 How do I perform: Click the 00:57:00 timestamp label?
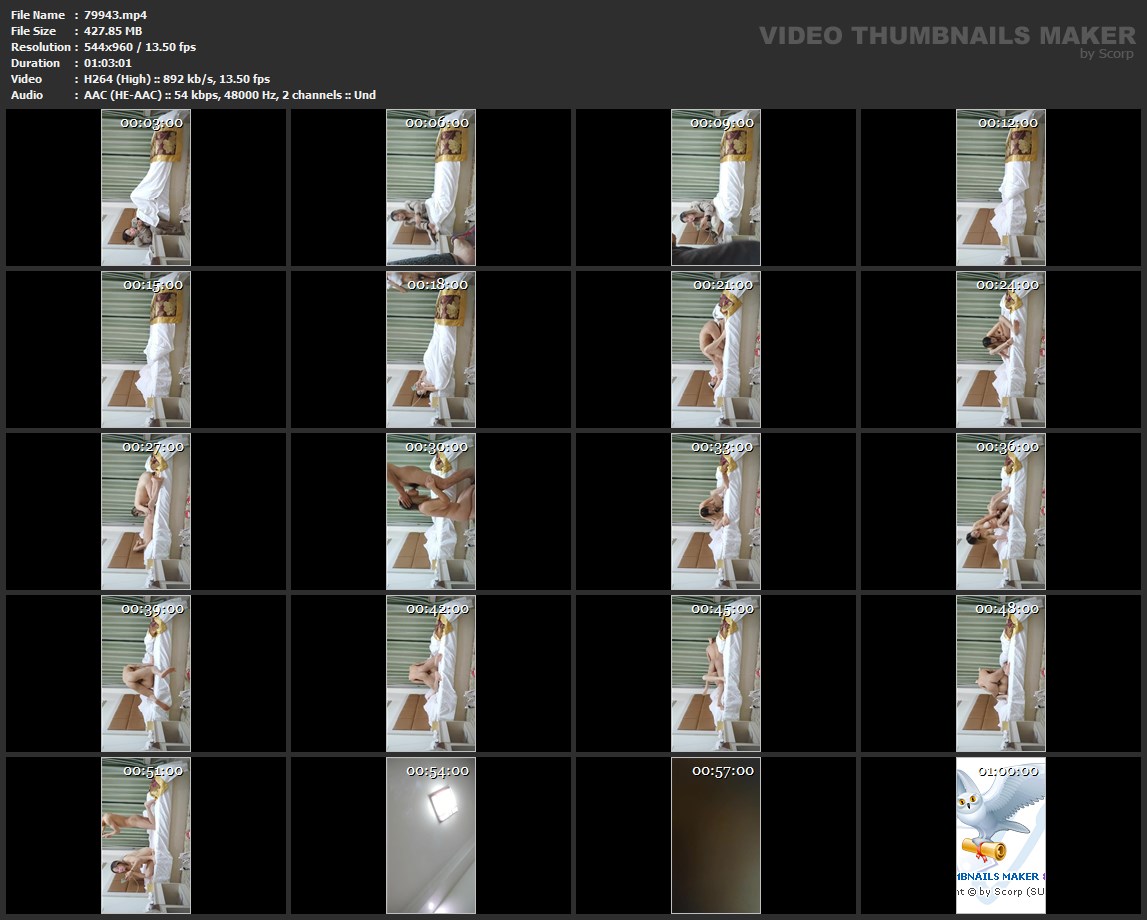722,771
